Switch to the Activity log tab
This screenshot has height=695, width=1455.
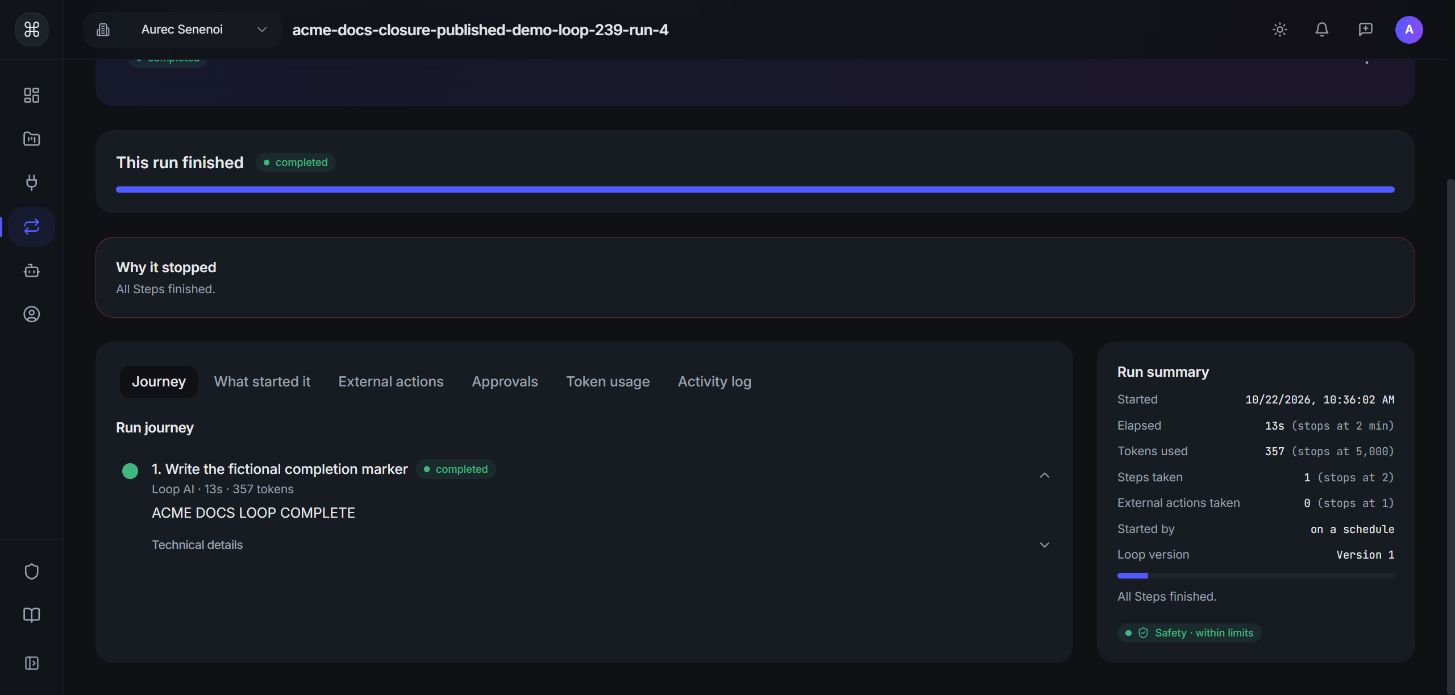(x=714, y=381)
